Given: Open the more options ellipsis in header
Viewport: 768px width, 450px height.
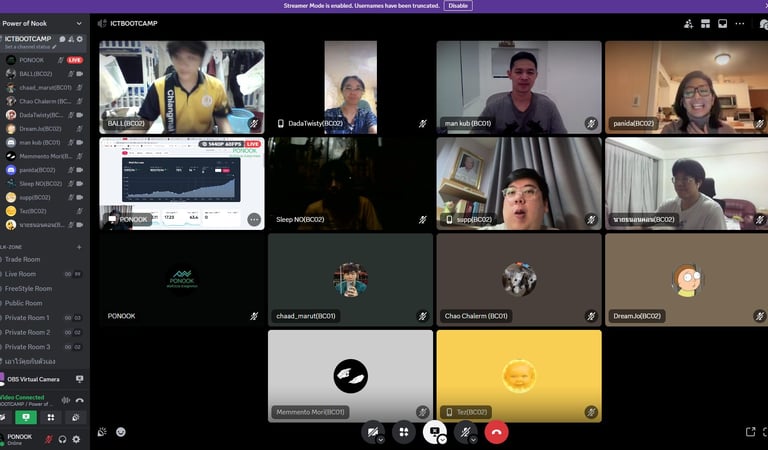Looking at the screenshot, I should coord(740,24).
